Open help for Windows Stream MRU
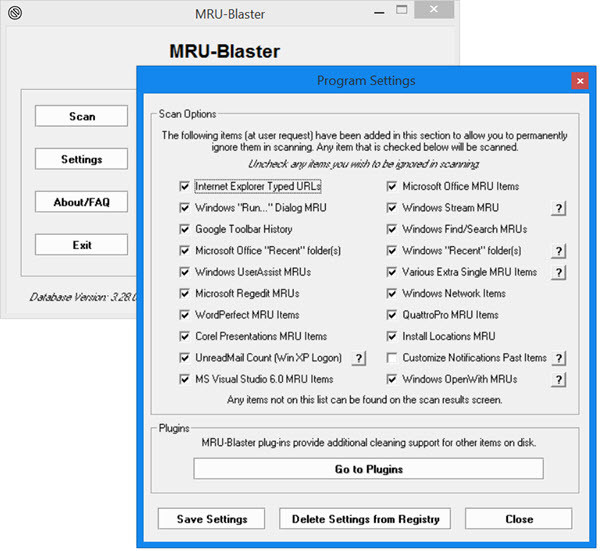The width and height of the screenshot is (600, 551). click(559, 208)
